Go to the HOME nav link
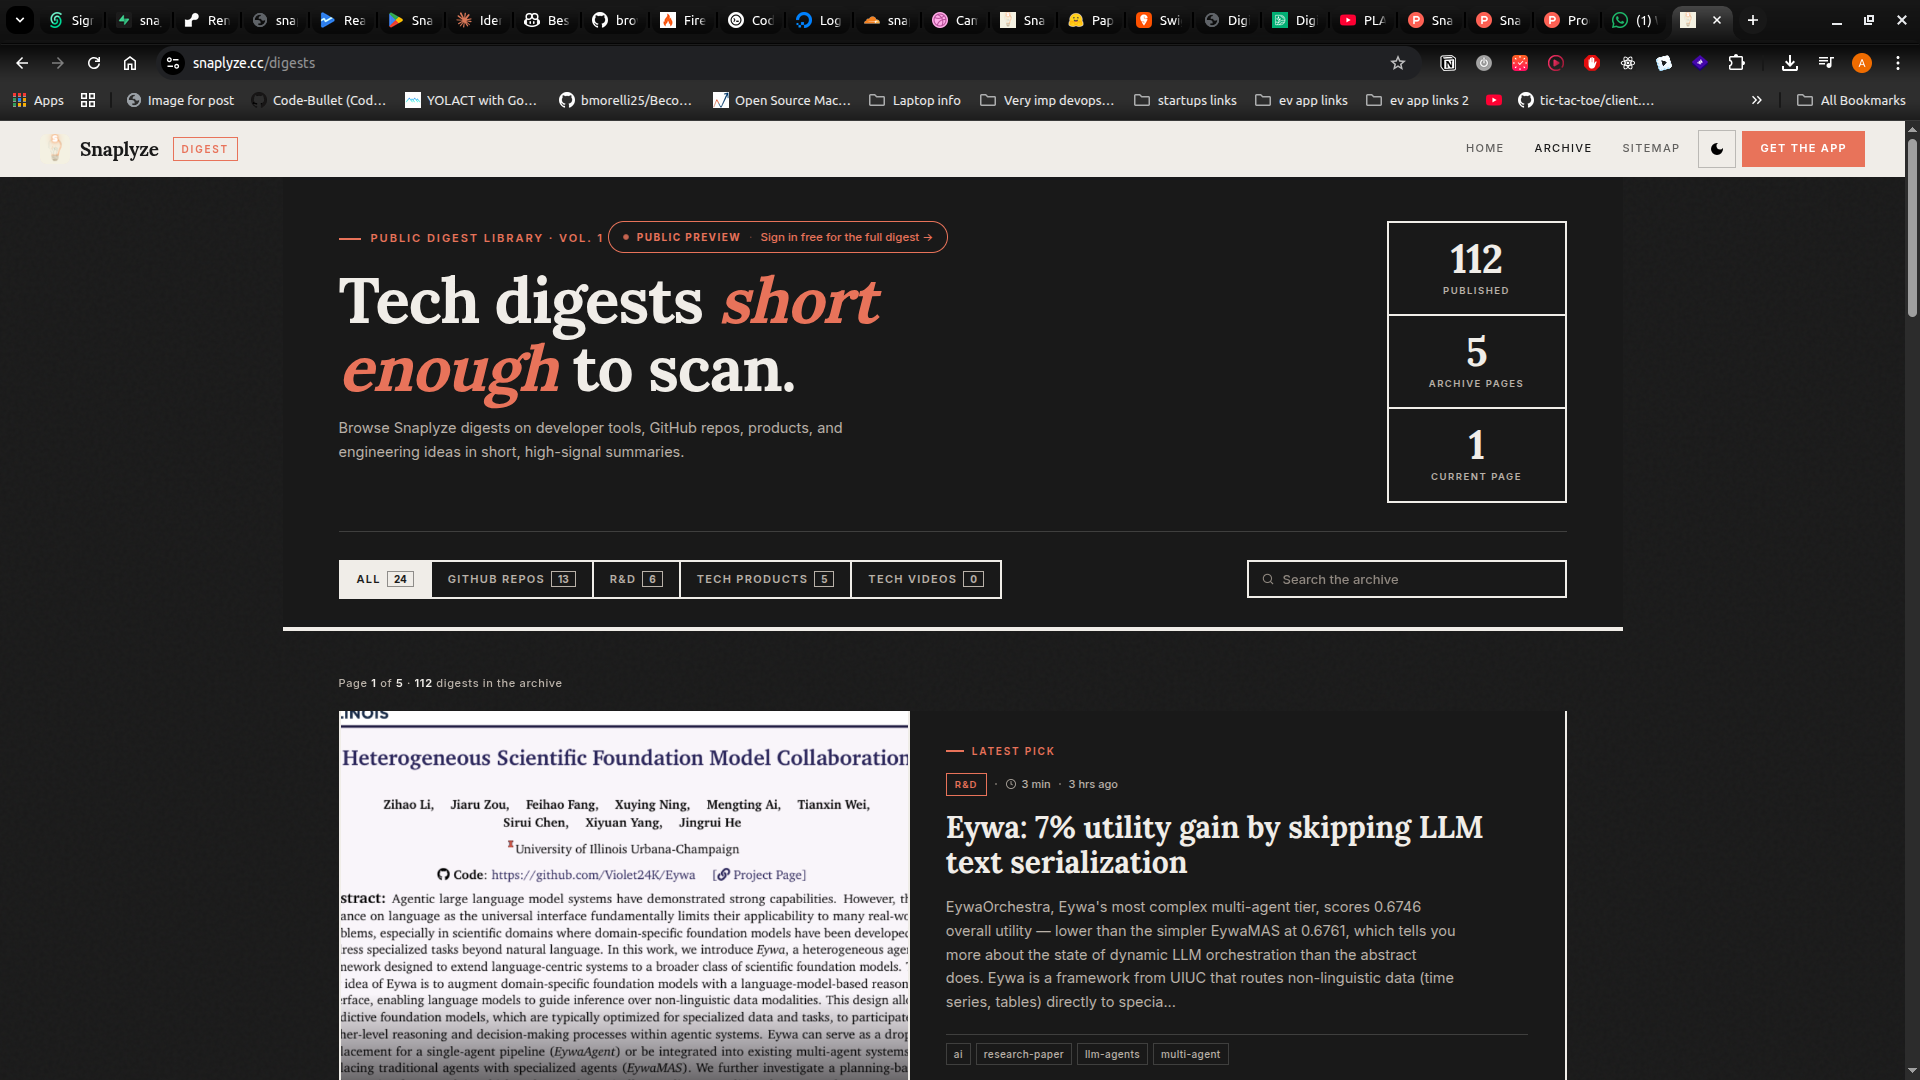The height and width of the screenshot is (1080, 1920). tap(1485, 148)
